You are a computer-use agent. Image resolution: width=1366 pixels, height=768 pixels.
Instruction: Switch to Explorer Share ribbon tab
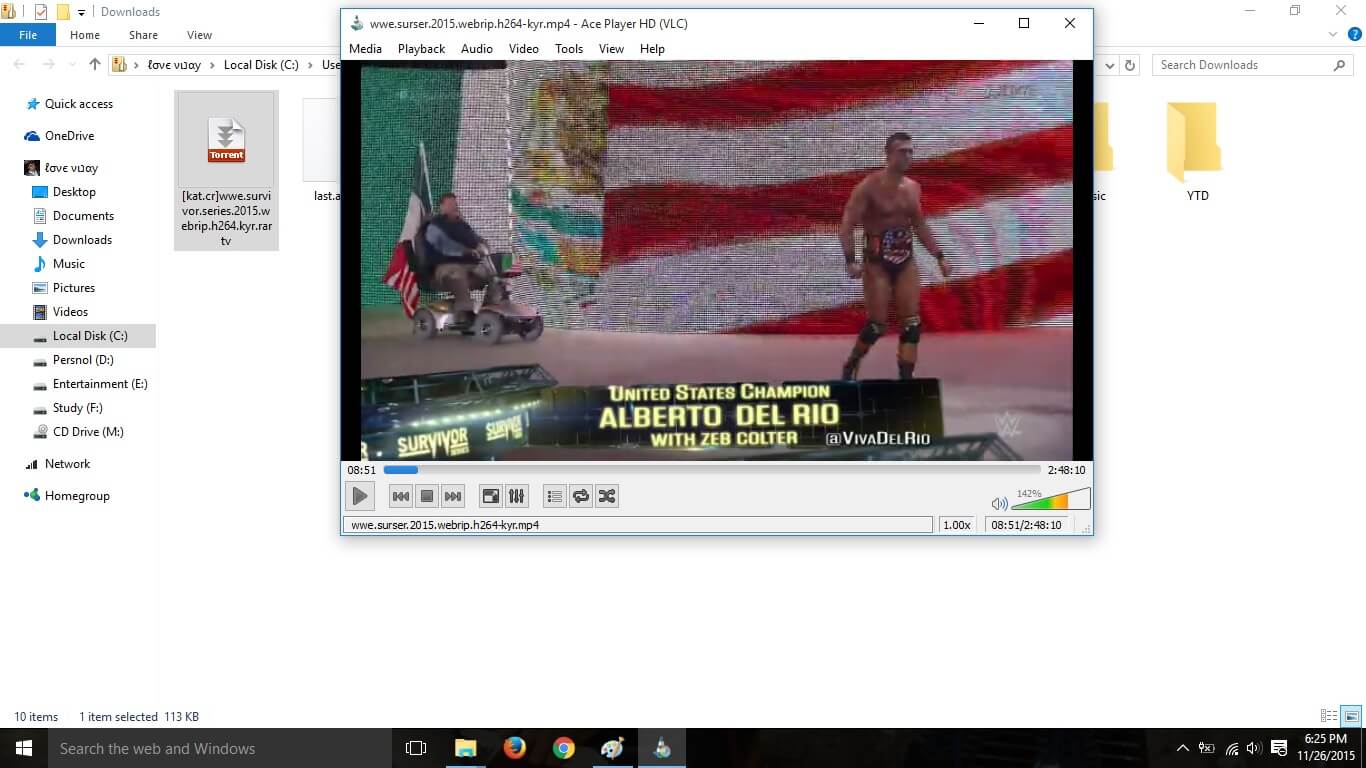143,35
